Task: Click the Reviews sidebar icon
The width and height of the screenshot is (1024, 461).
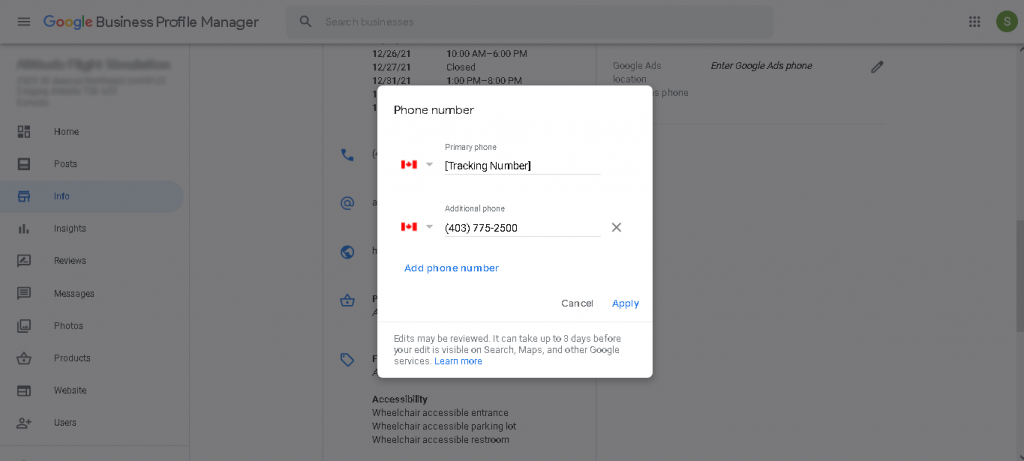Action: [x=24, y=261]
